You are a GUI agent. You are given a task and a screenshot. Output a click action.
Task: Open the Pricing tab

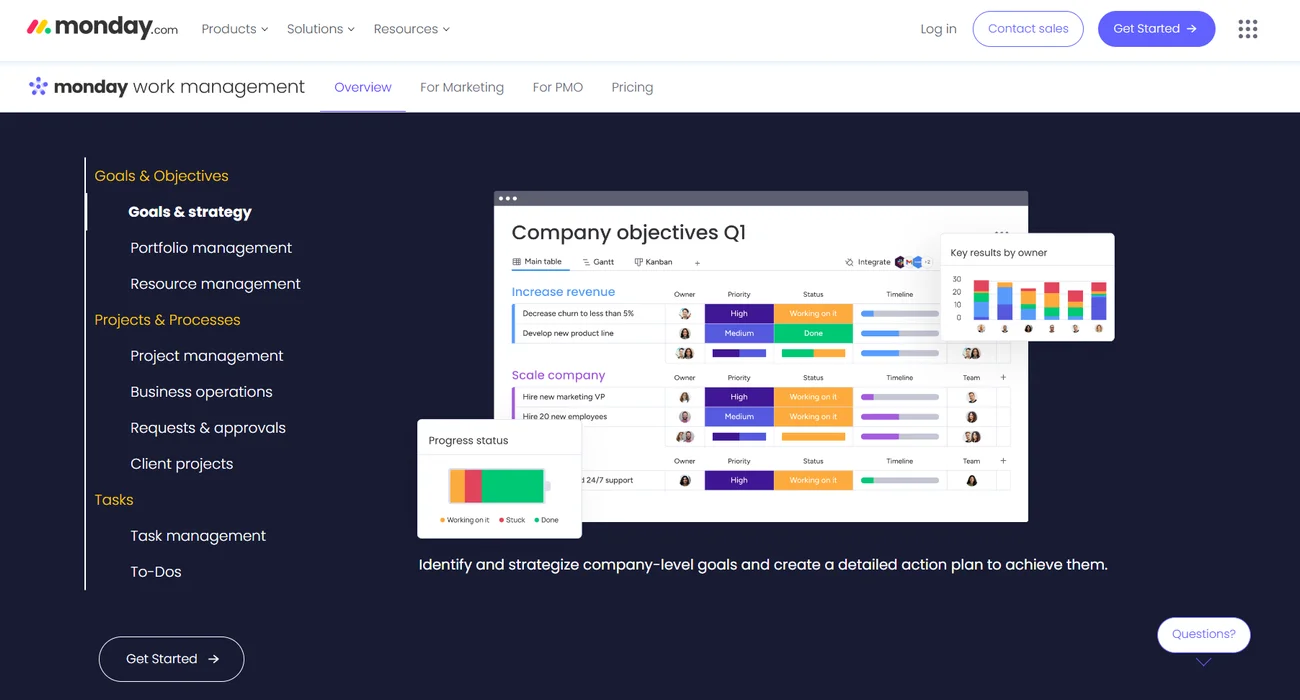coord(632,87)
